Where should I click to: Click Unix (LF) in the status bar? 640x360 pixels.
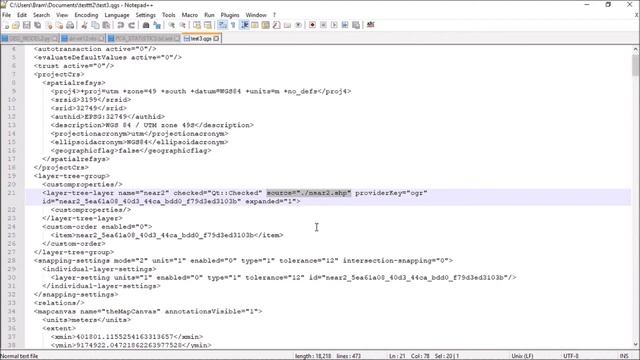coord(522,356)
